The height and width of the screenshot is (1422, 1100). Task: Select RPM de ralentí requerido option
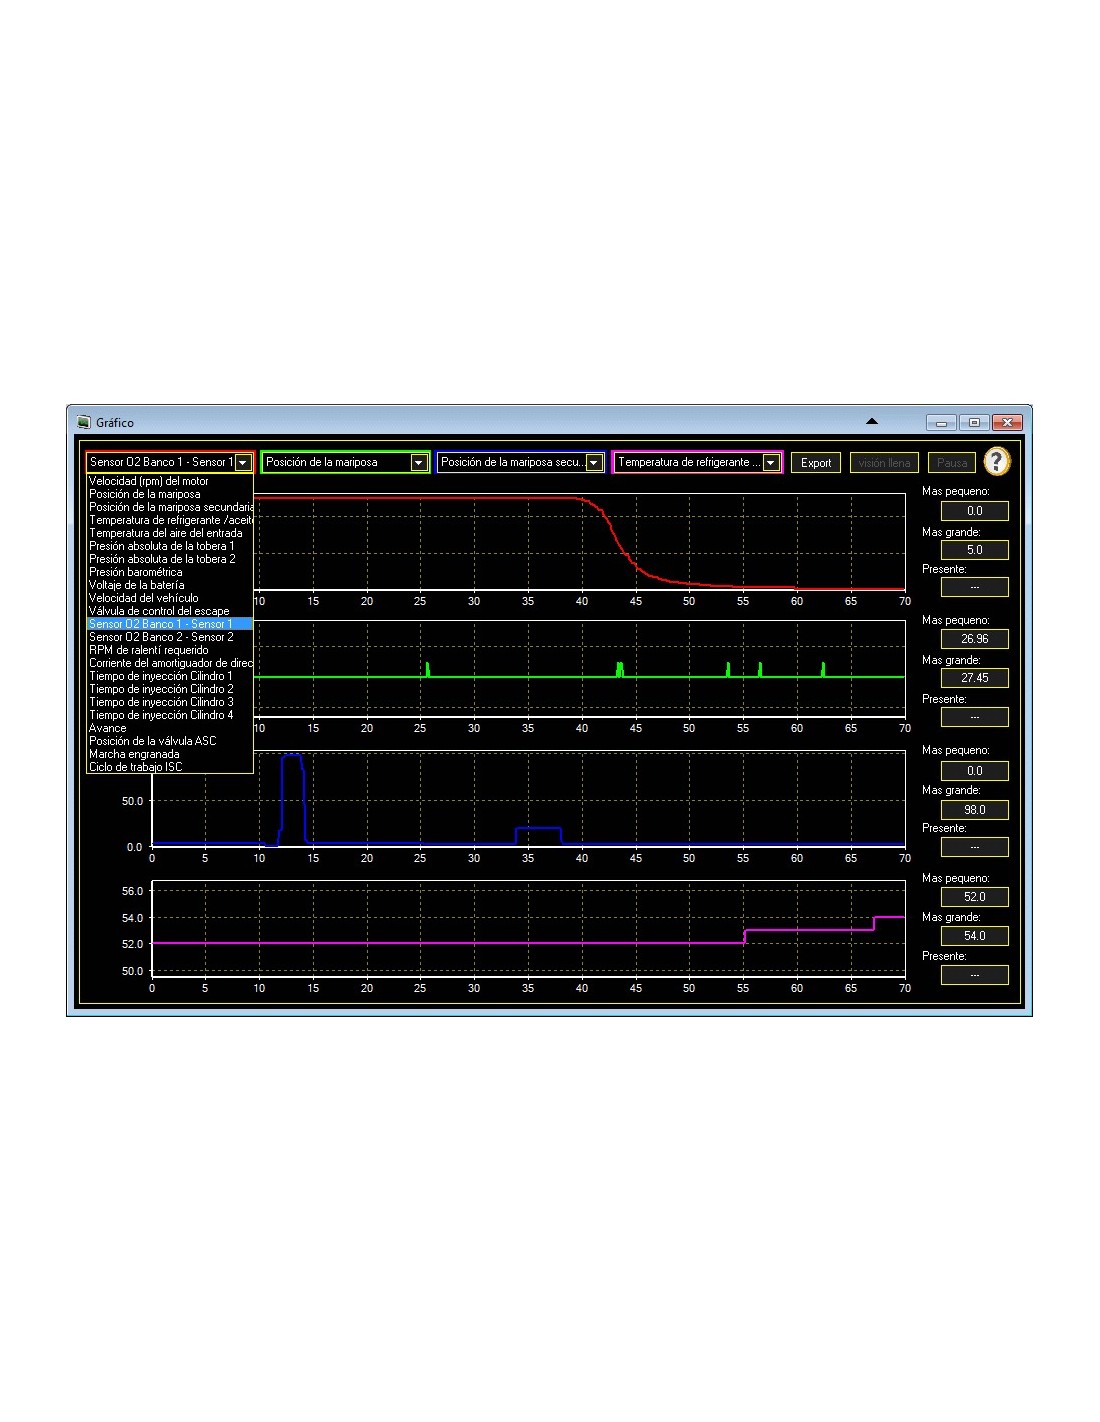point(148,650)
